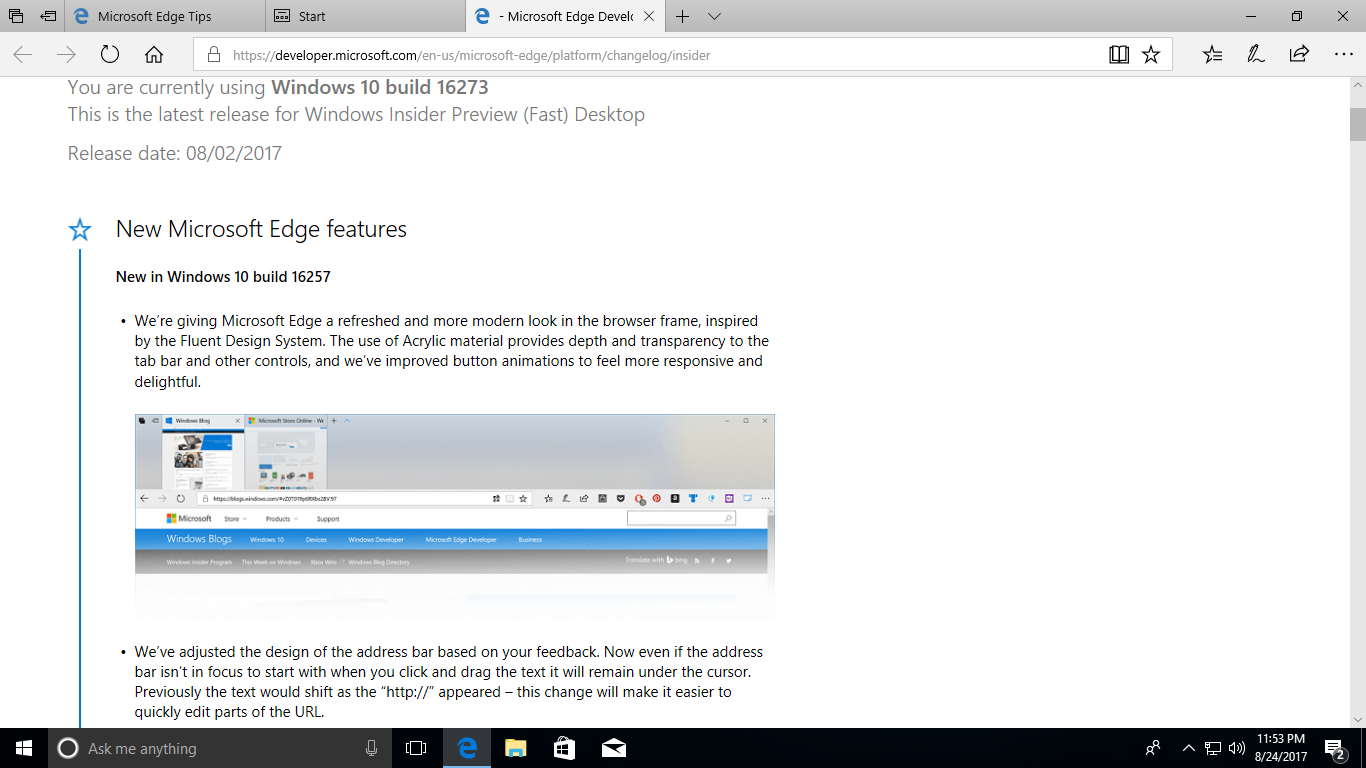Open the Home page
Image resolution: width=1366 pixels, height=768 pixels.
[x=154, y=55]
